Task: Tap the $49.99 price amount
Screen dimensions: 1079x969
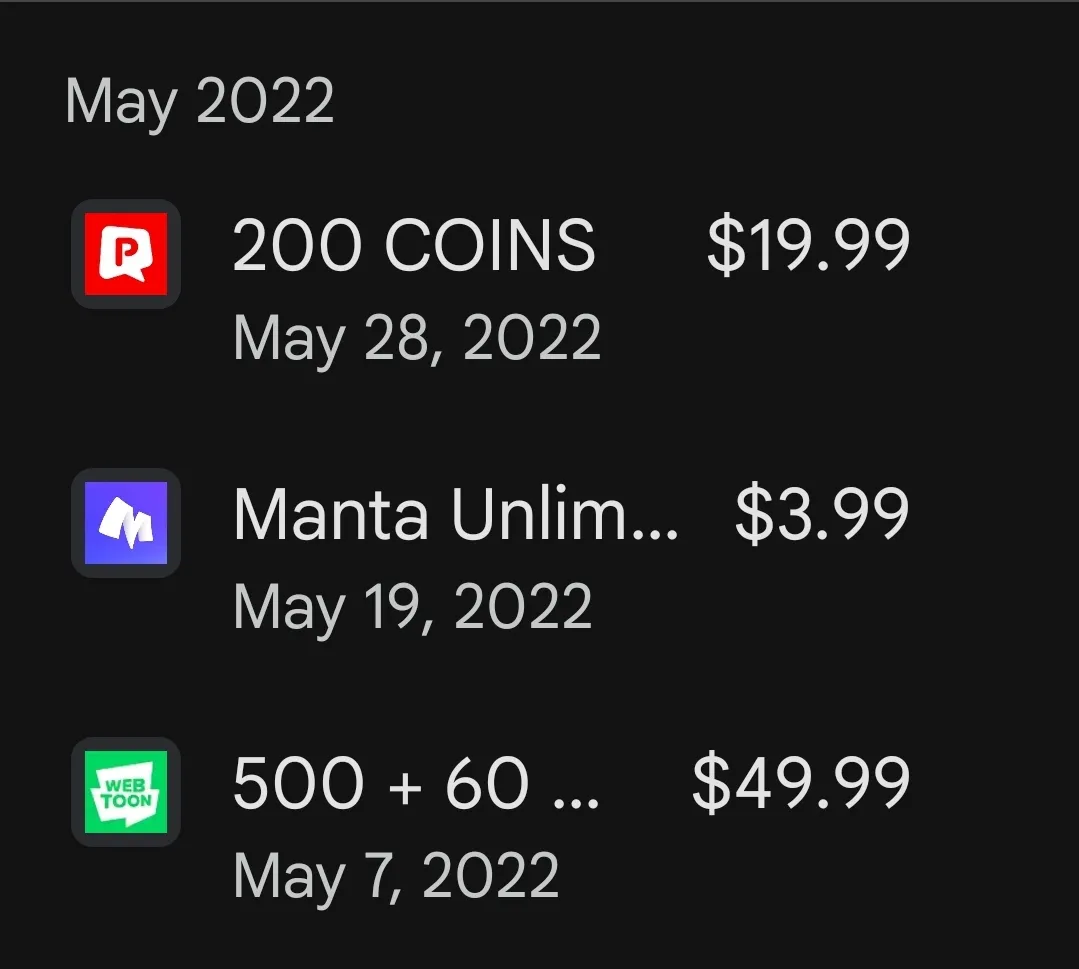Action: click(x=800, y=784)
